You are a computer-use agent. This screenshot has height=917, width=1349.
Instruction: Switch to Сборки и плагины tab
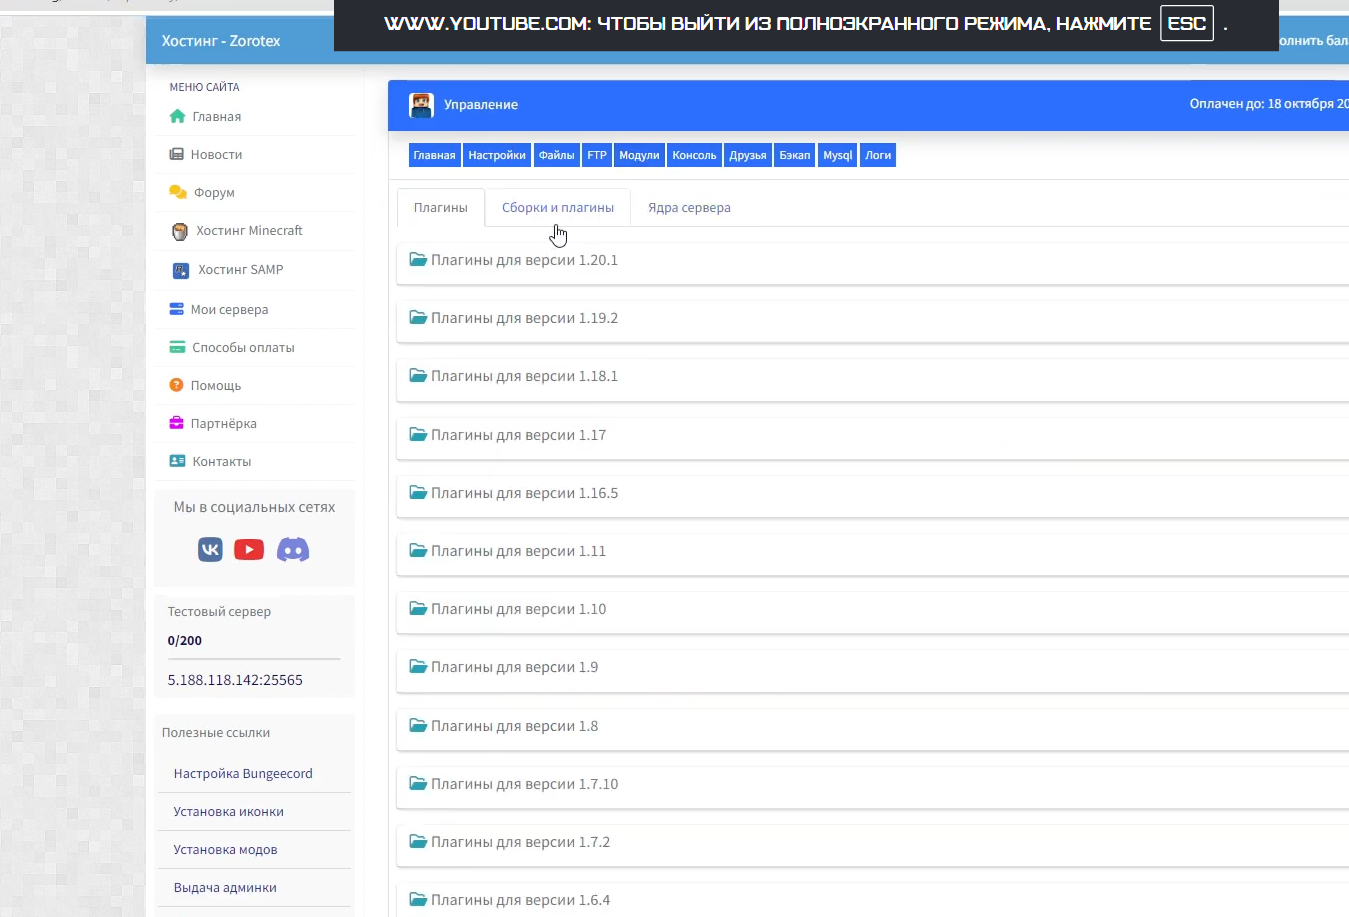click(x=557, y=208)
